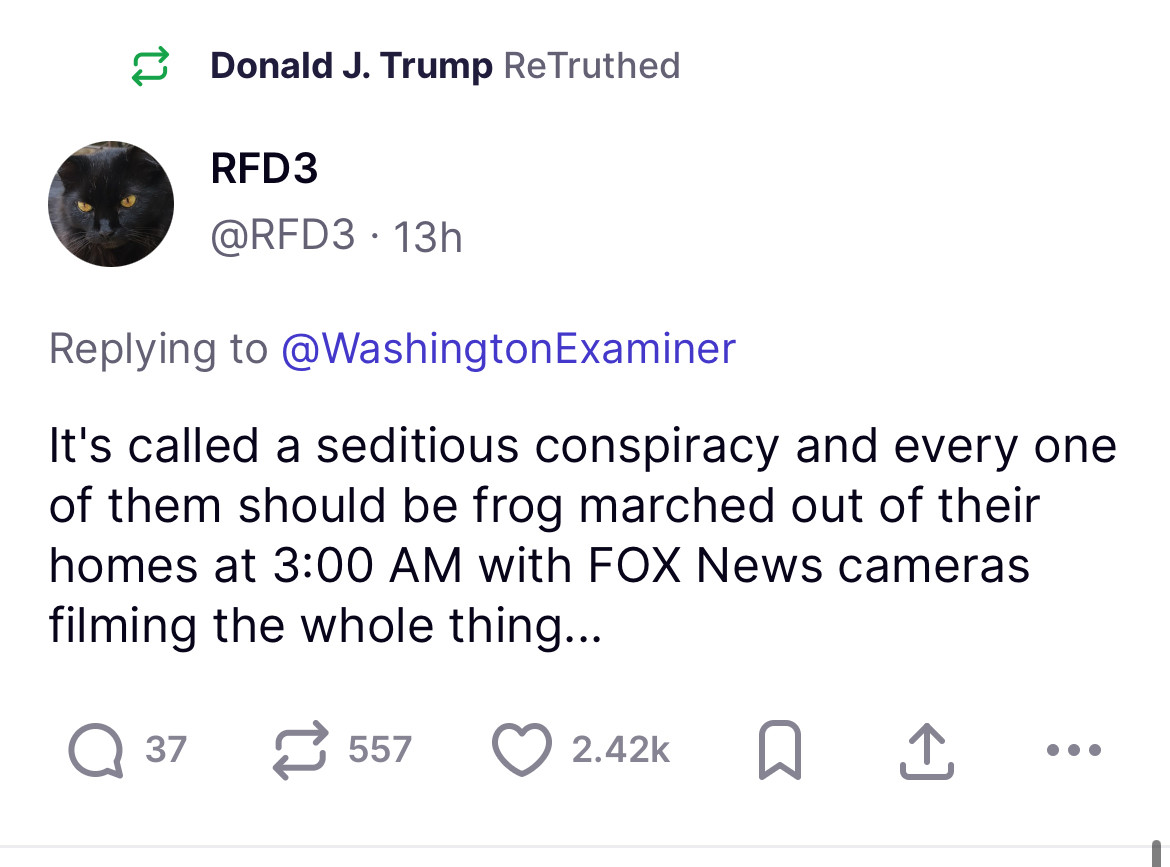Open the black cat profile avatar

point(111,203)
